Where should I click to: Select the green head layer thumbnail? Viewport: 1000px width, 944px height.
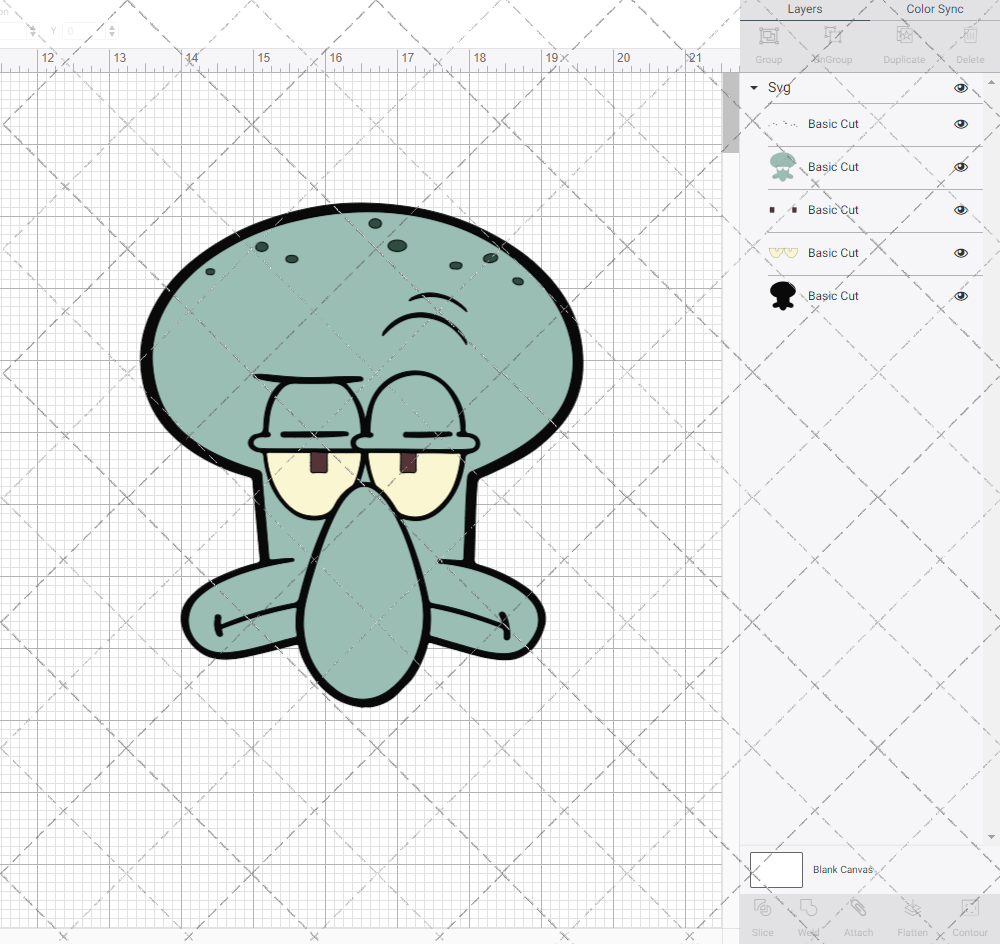tap(783, 166)
